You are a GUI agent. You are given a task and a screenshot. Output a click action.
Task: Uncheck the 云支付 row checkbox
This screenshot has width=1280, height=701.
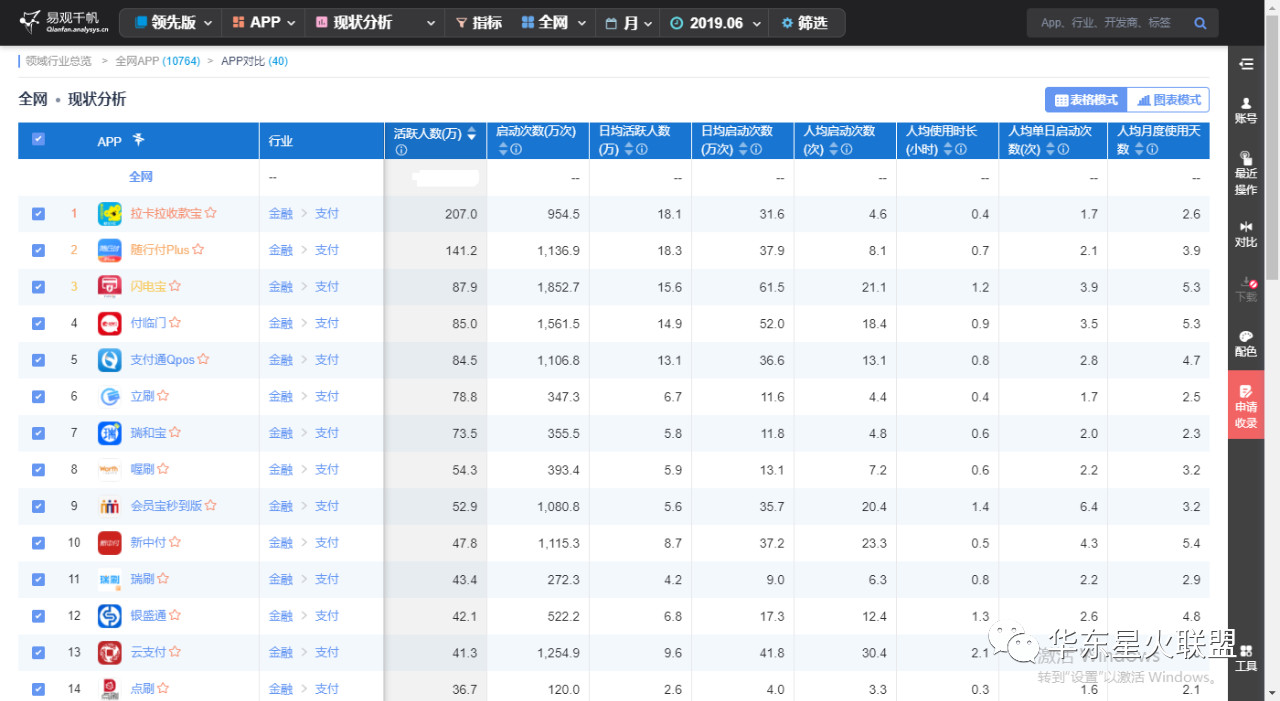click(x=38, y=653)
